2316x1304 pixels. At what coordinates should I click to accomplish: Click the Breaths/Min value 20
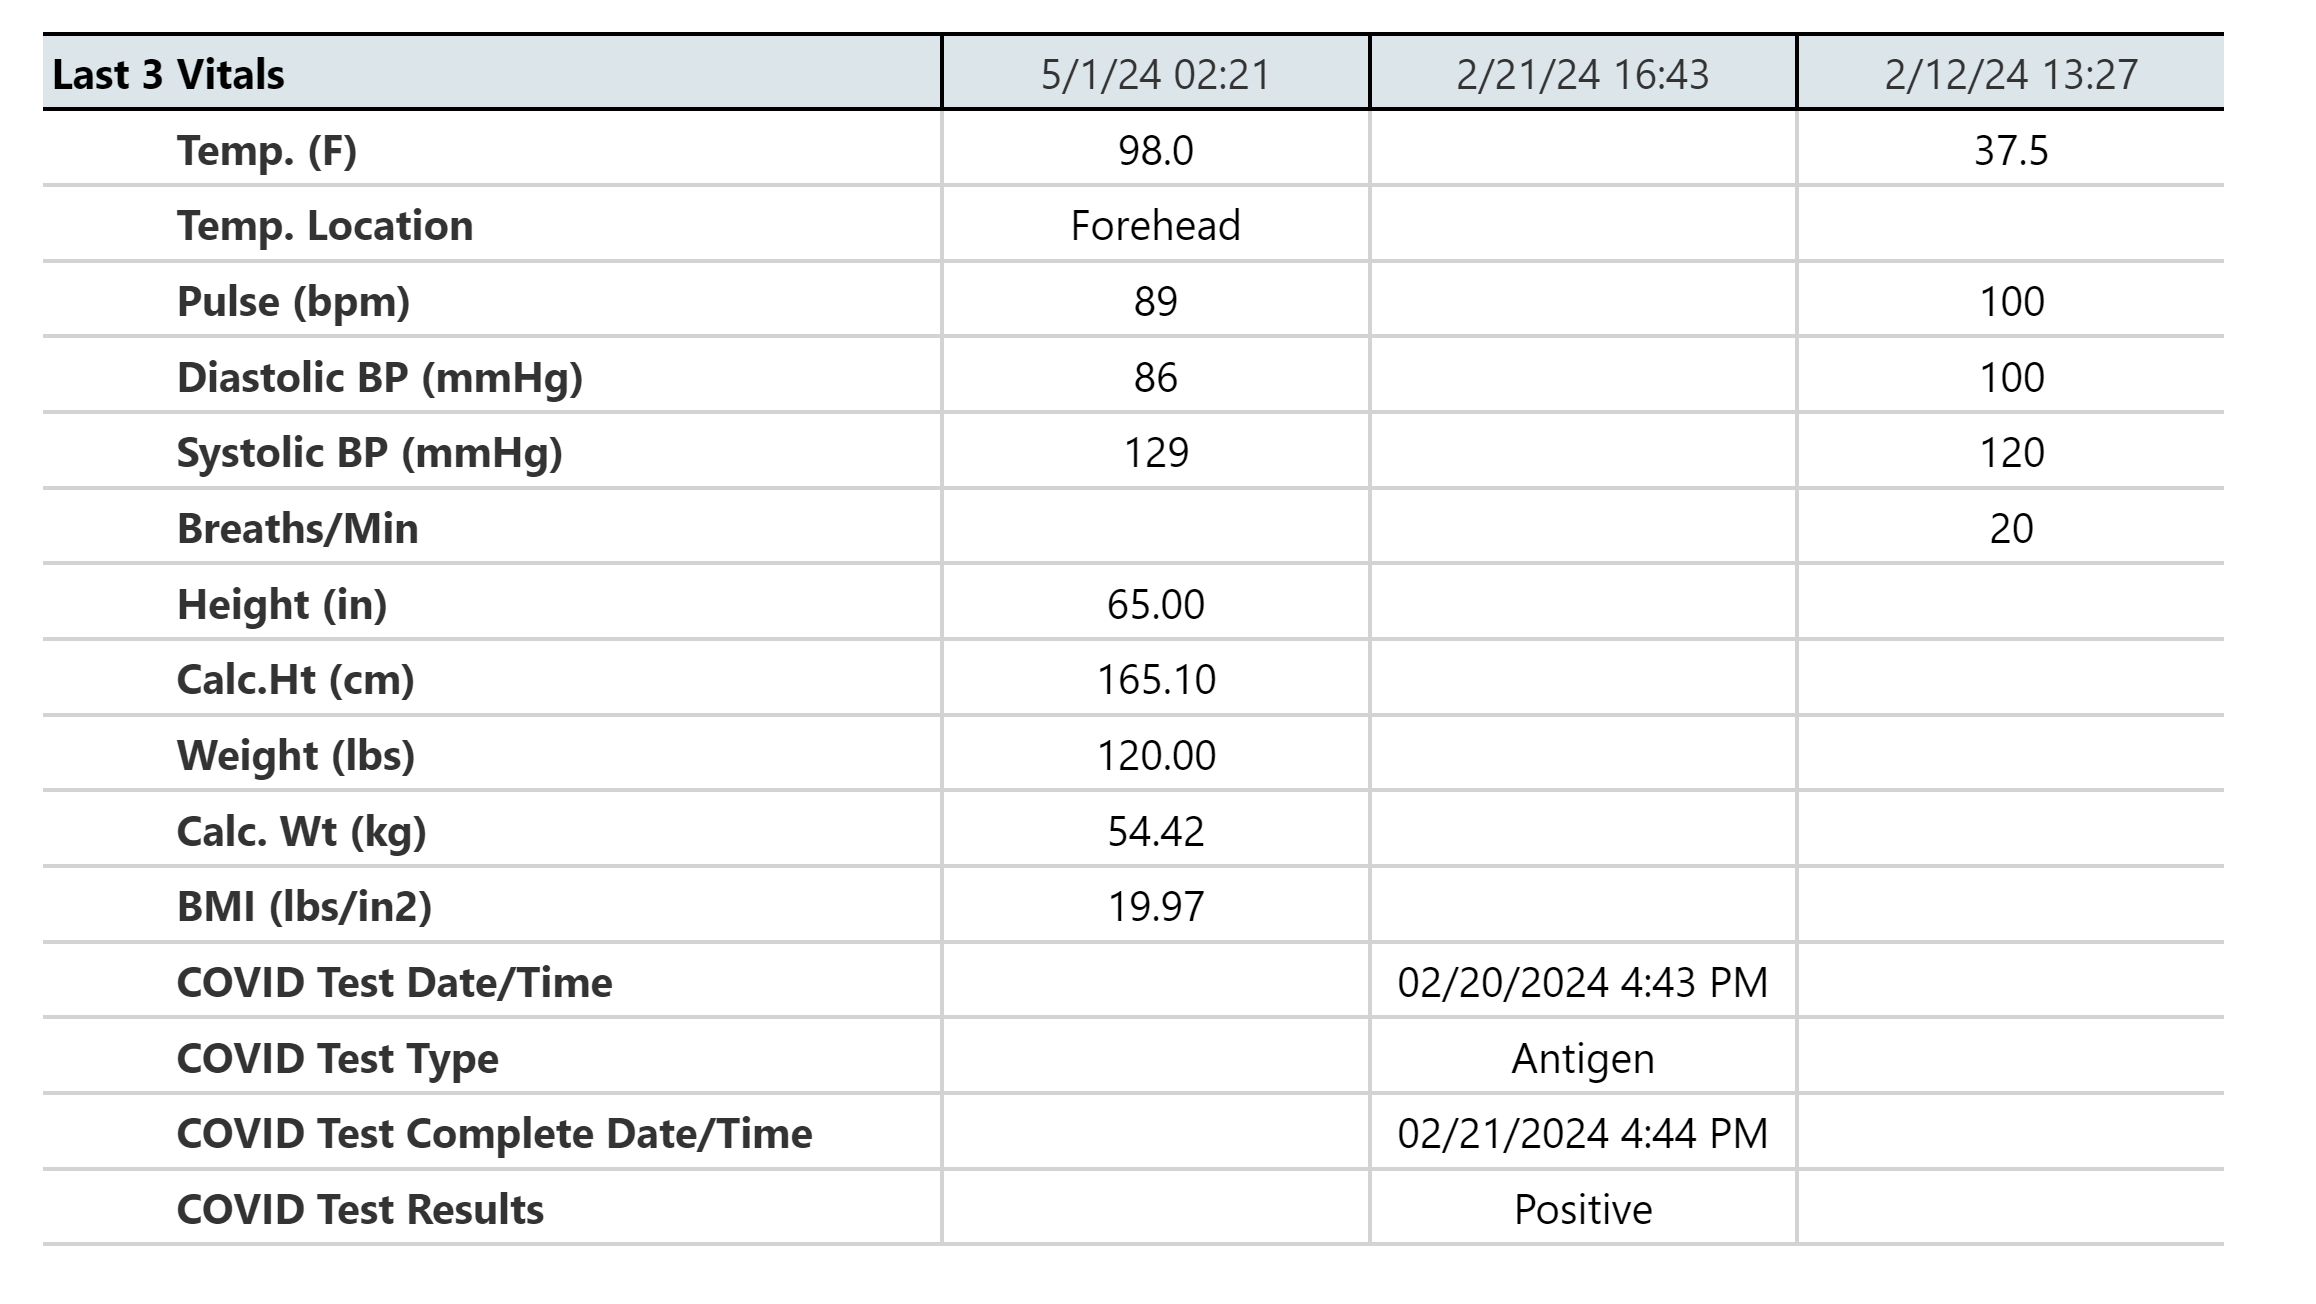click(2011, 529)
